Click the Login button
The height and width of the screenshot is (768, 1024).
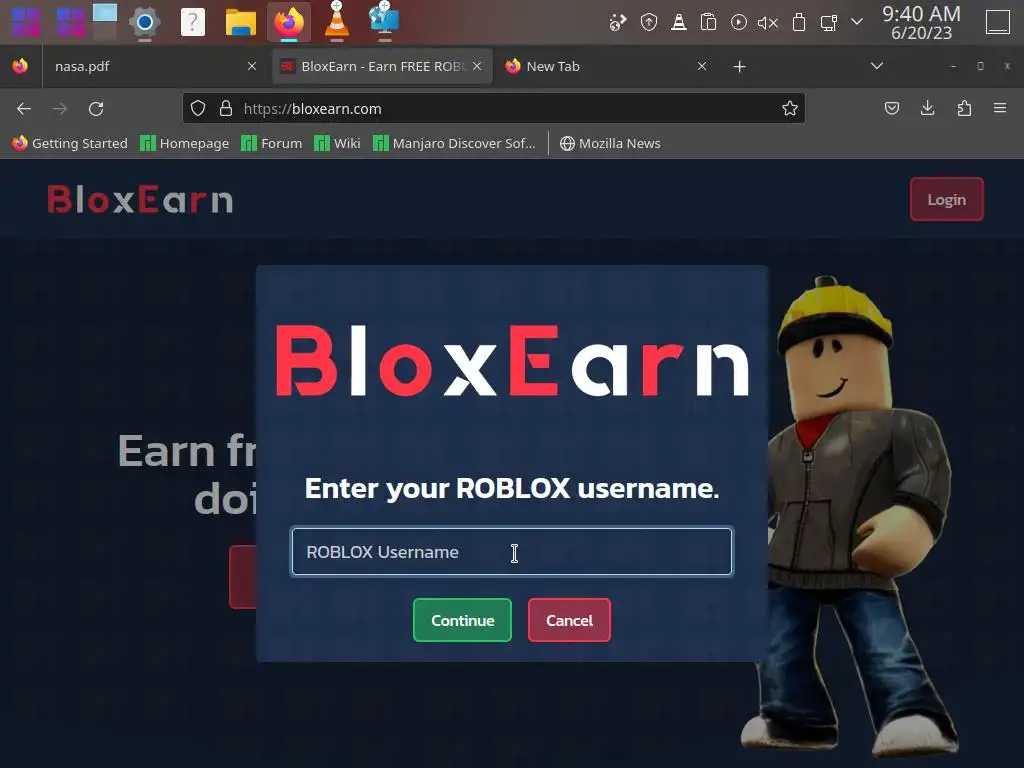coord(946,199)
